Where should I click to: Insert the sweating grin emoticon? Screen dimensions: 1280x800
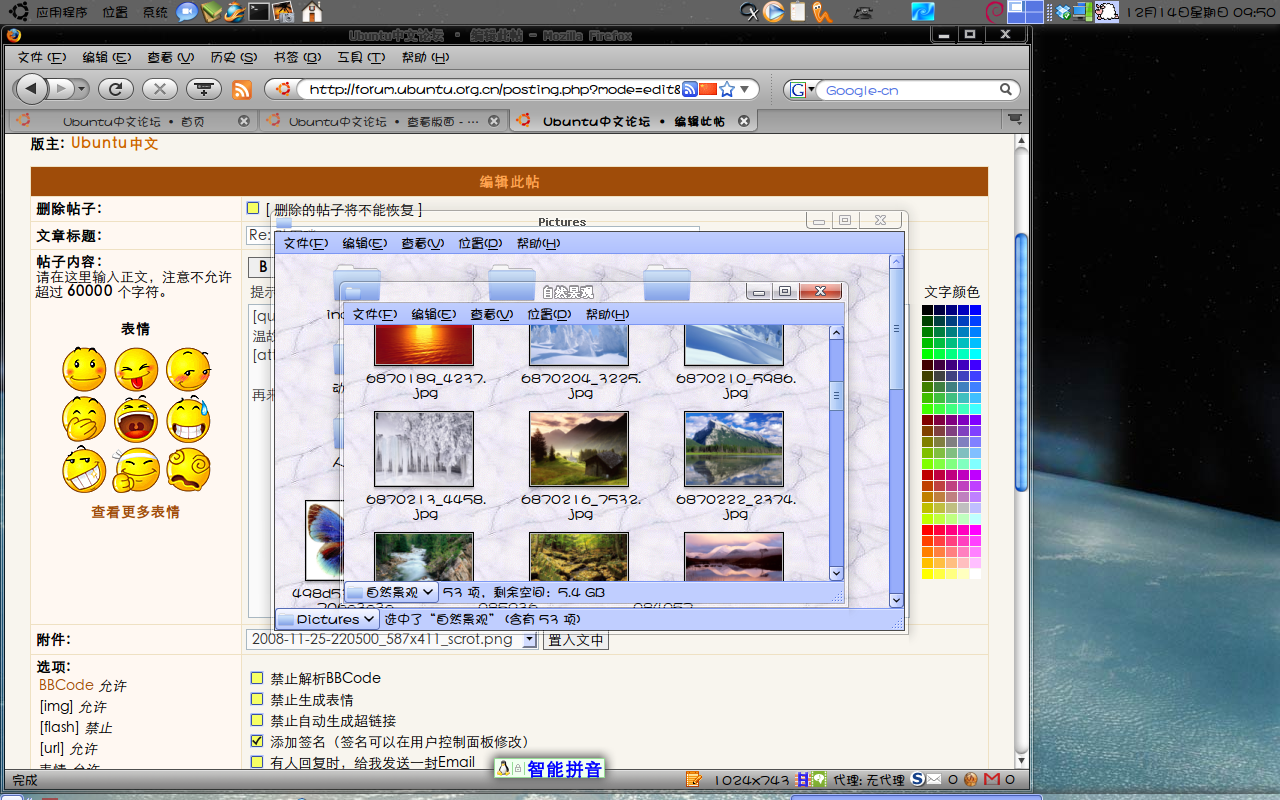(x=188, y=420)
